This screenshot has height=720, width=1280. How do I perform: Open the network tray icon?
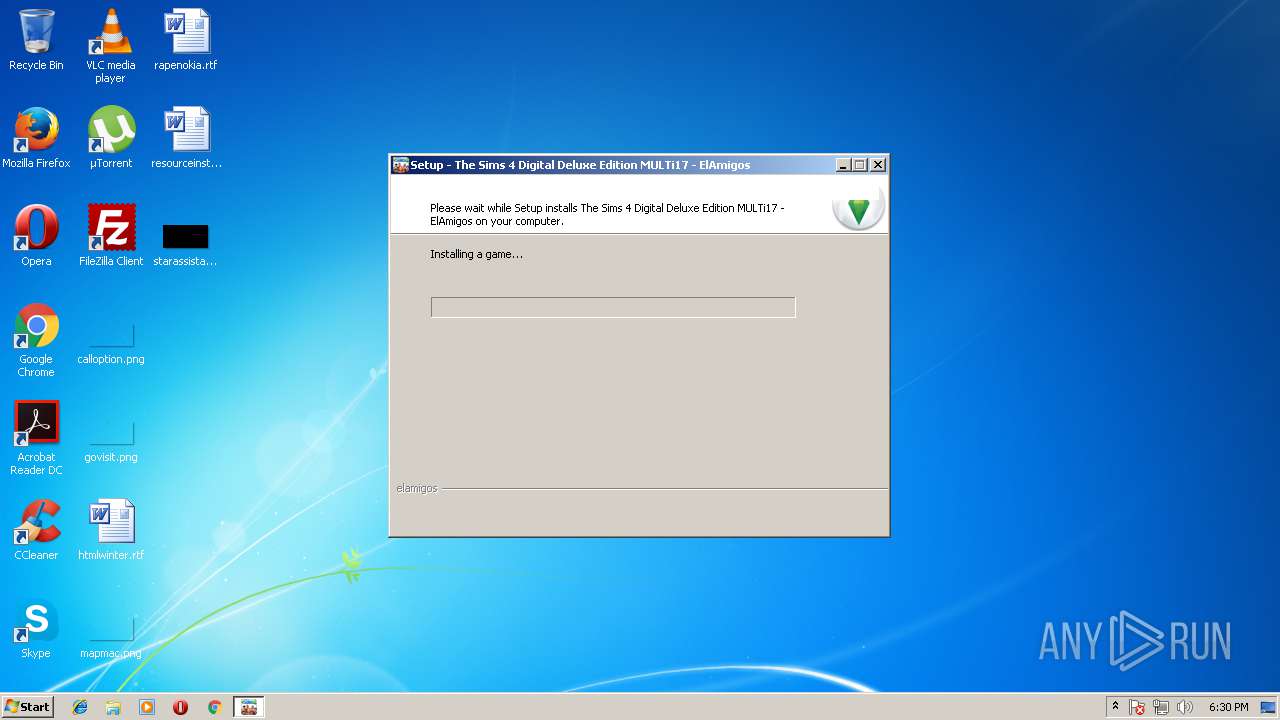click(1161, 707)
